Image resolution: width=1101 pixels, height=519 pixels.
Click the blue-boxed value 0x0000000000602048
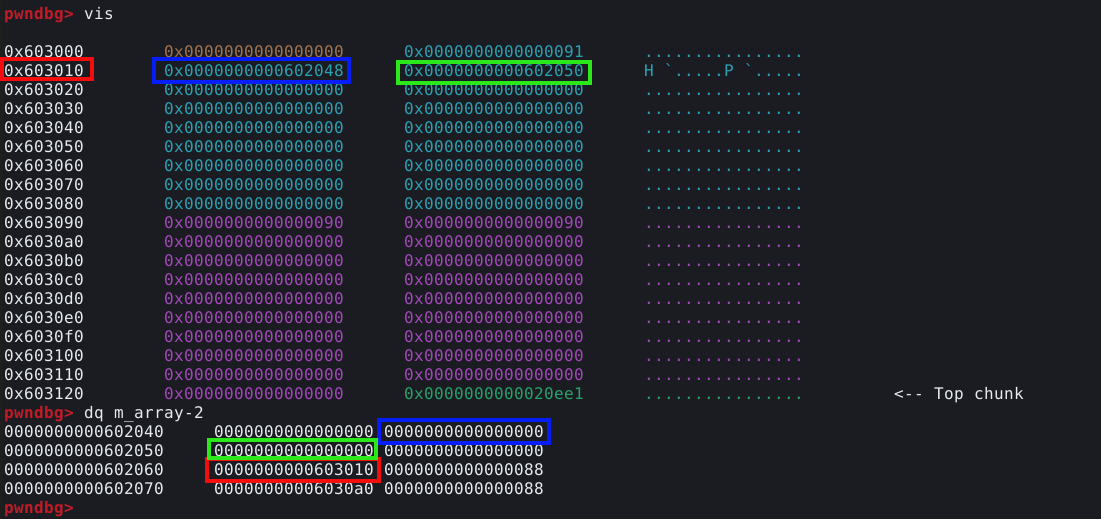point(252,71)
